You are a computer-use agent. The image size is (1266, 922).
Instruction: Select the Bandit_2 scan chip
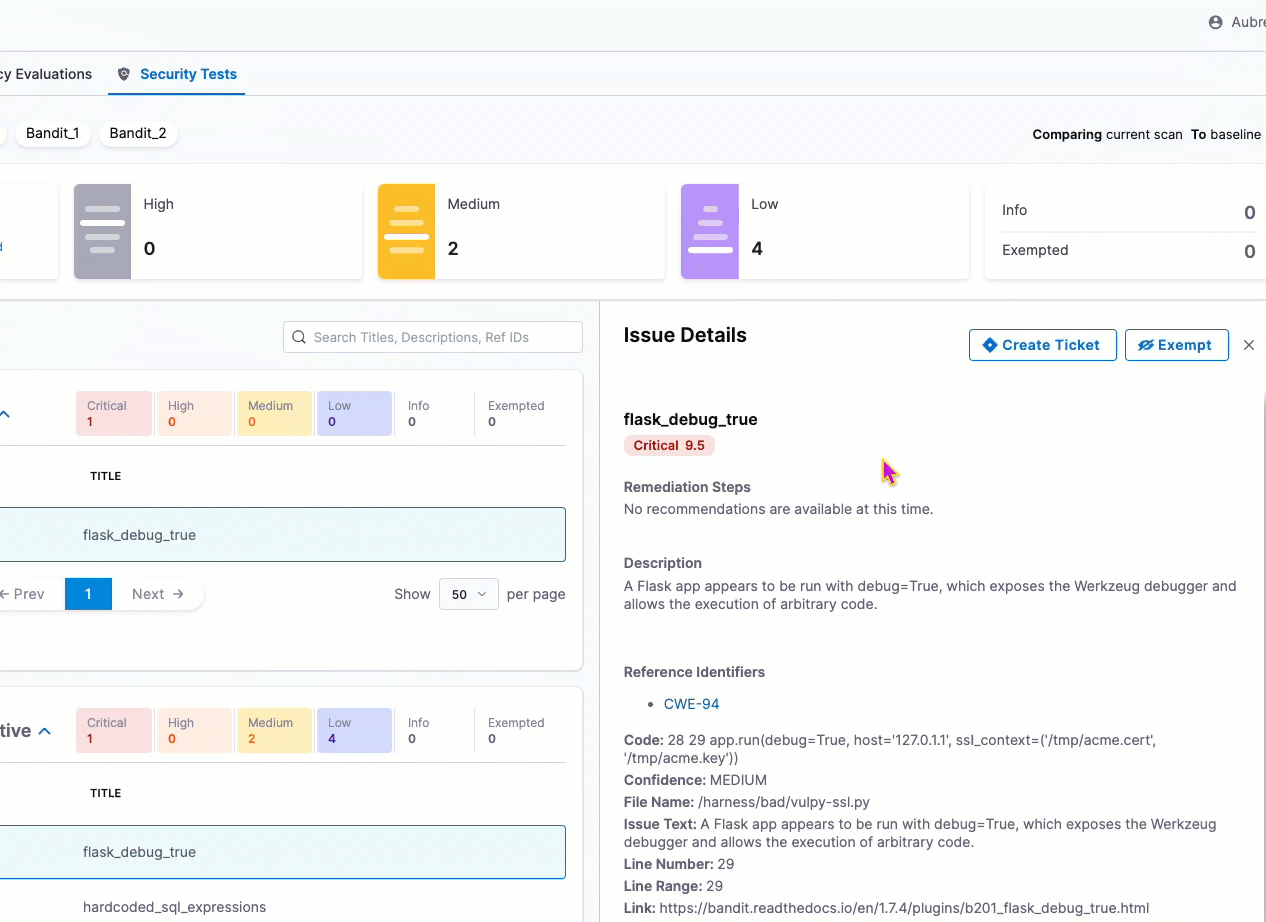(x=138, y=133)
